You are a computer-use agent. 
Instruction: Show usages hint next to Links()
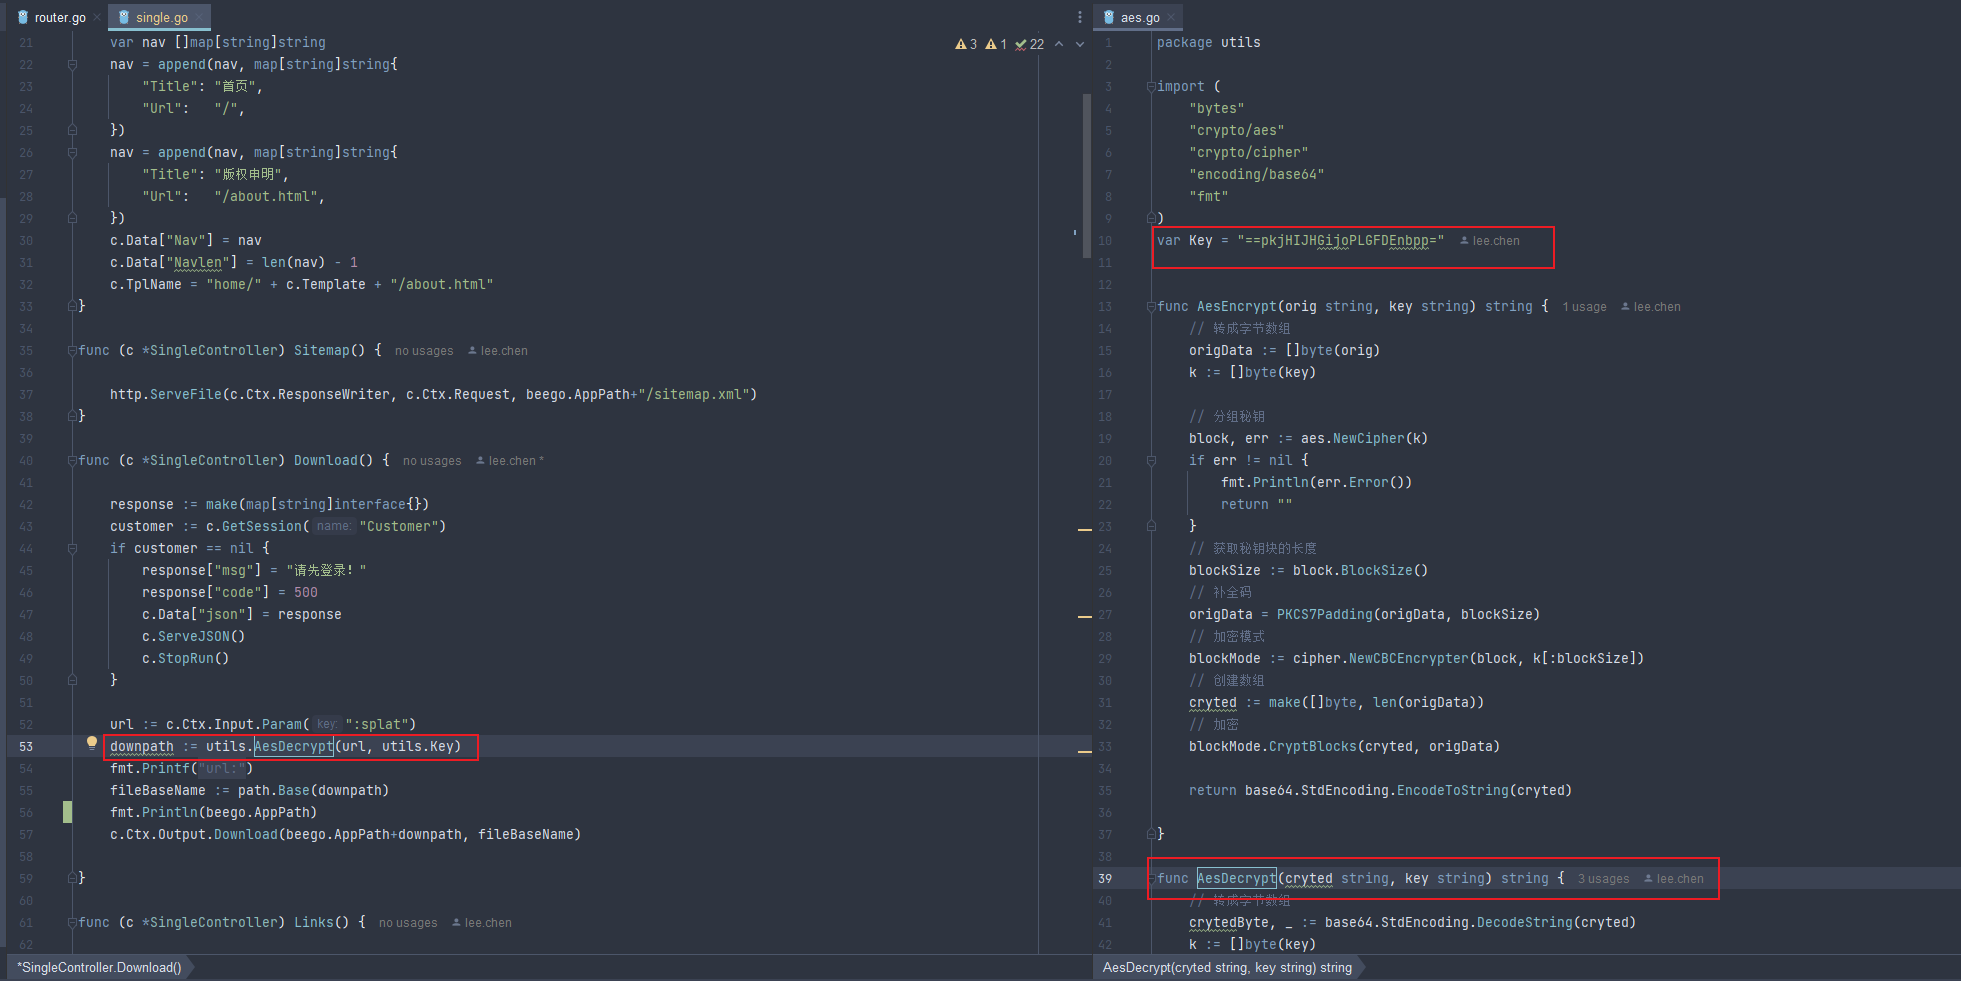[408, 923]
